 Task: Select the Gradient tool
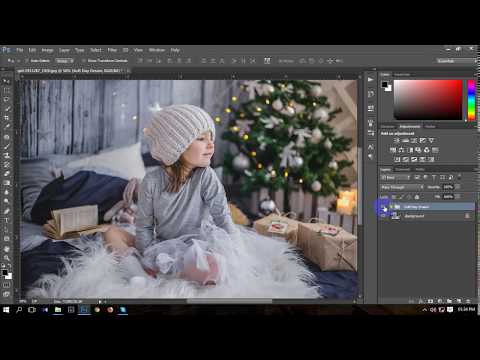6,183
